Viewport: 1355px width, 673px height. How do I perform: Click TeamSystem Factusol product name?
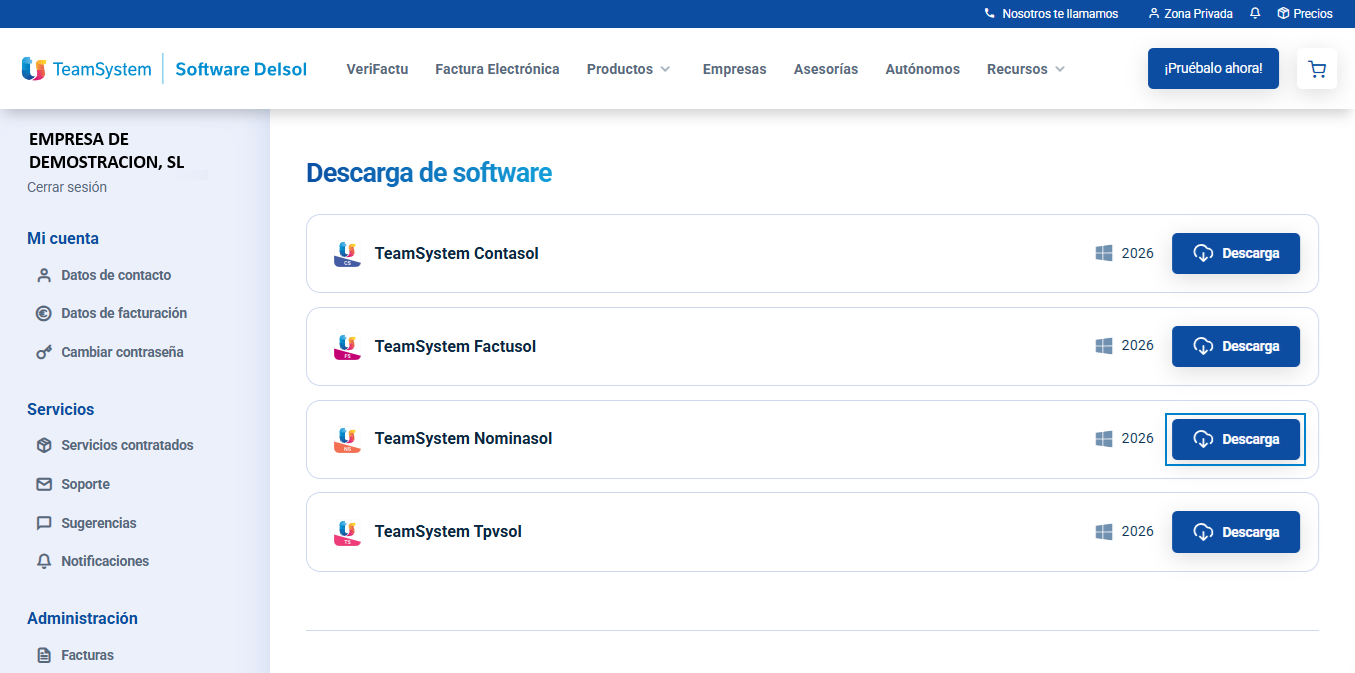point(455,346)
